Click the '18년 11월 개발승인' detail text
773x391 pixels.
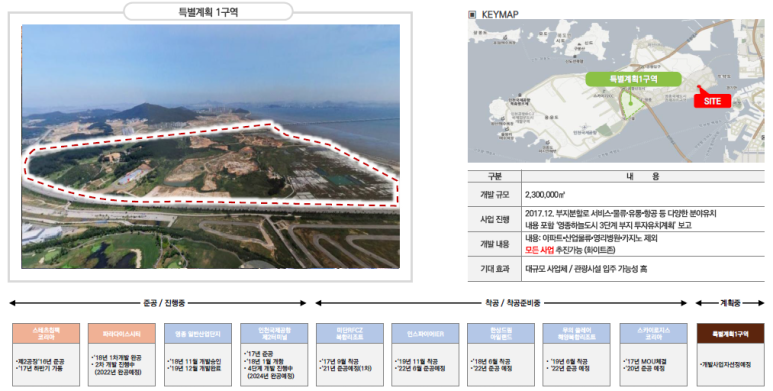tap(194, 361)
